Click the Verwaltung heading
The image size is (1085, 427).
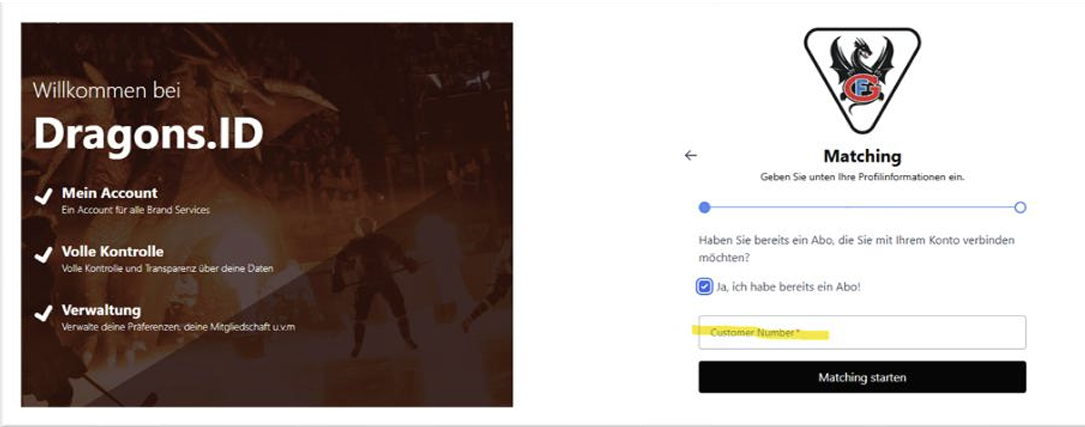pos(101,310)
